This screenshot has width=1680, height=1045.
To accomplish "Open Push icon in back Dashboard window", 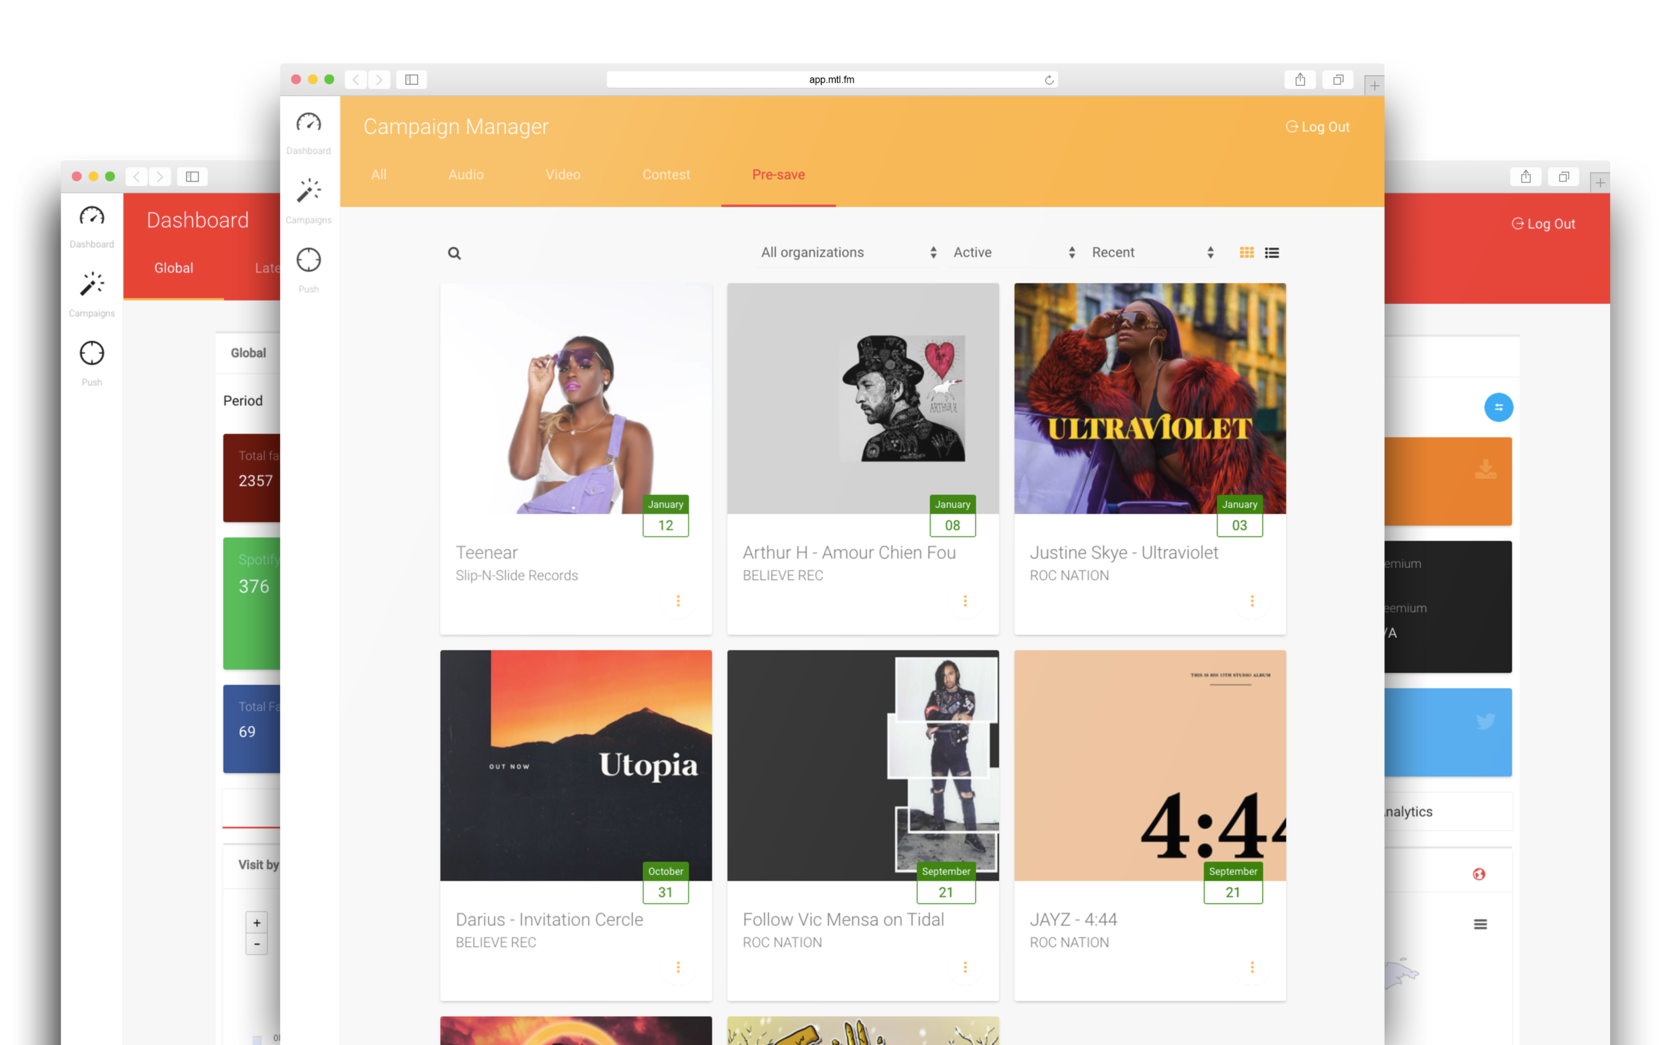I will pos(92,353).
